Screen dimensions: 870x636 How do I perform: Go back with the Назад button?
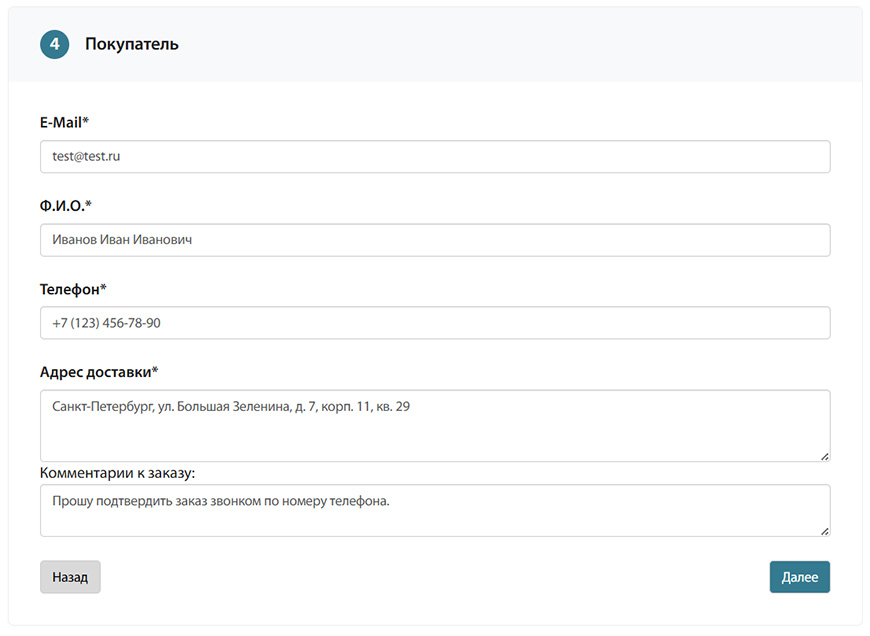[70, 577]
